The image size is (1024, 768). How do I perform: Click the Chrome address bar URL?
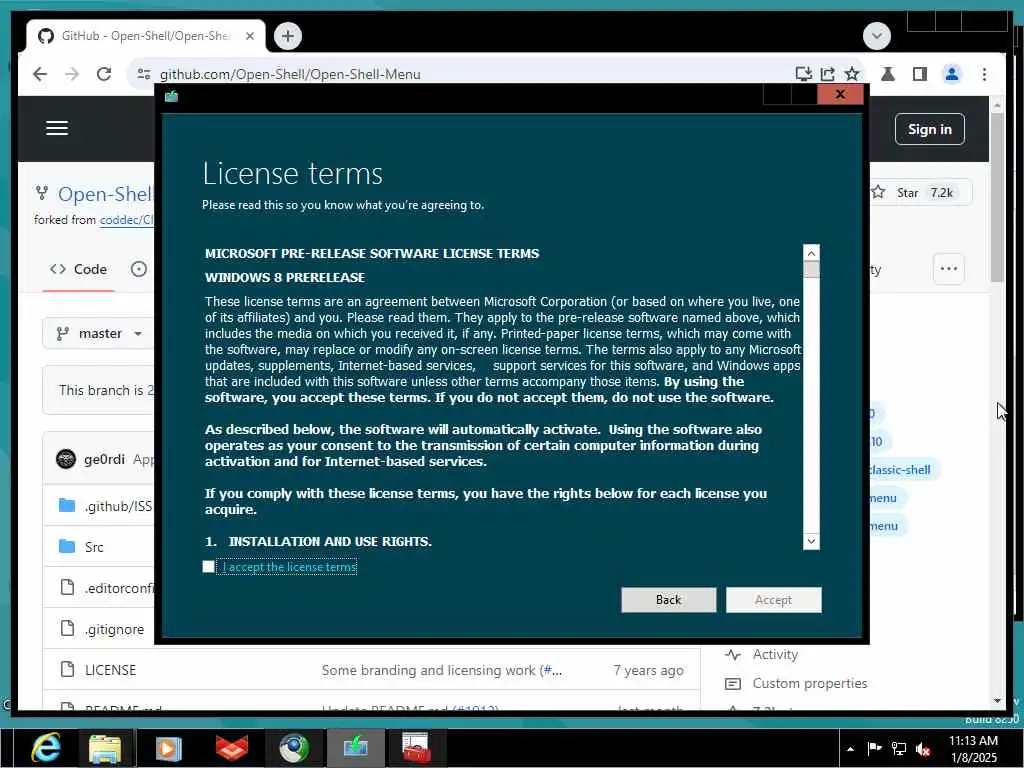[x=290, y=74]
